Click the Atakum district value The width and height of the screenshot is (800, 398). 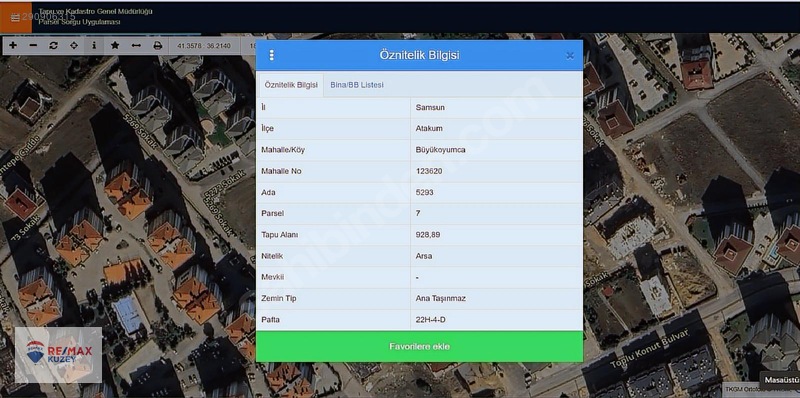(x=496, y=129)
